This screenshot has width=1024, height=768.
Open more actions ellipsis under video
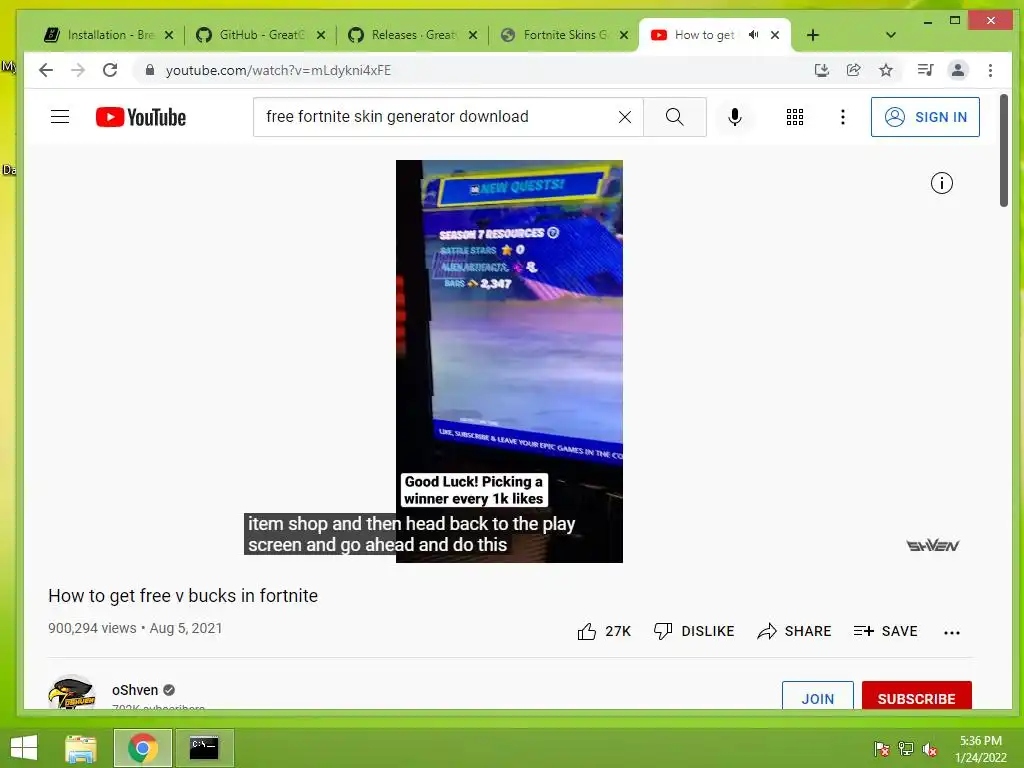click(x=952, y=632)
